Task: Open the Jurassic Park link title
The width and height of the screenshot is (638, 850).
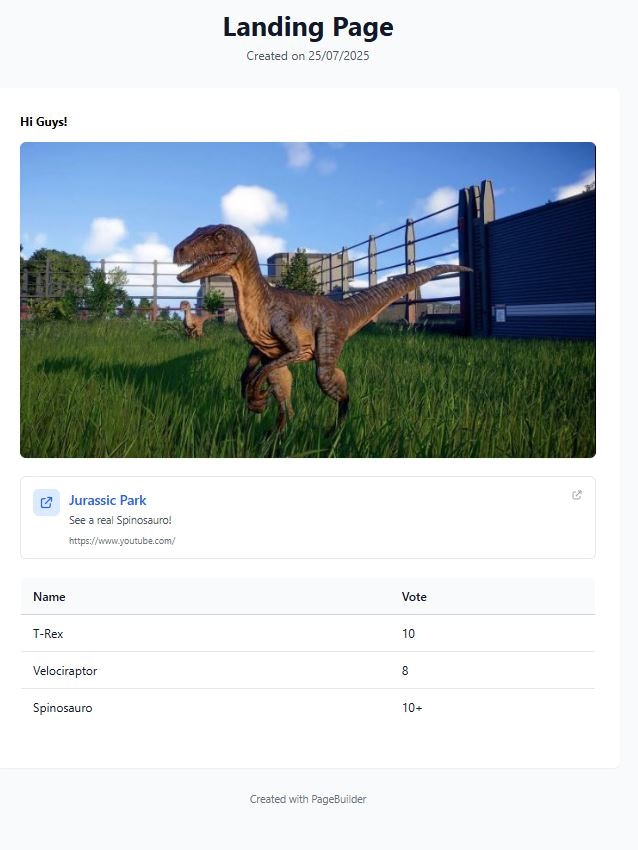Action: (x=107, y=500)
